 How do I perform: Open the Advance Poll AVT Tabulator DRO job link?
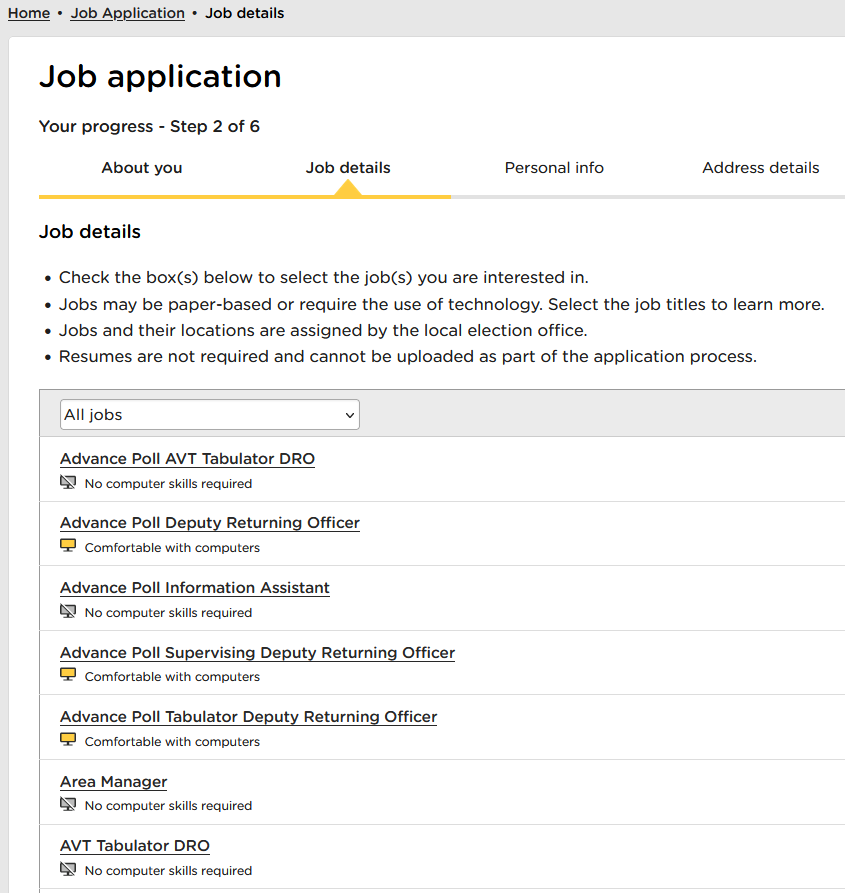(187, 459)
